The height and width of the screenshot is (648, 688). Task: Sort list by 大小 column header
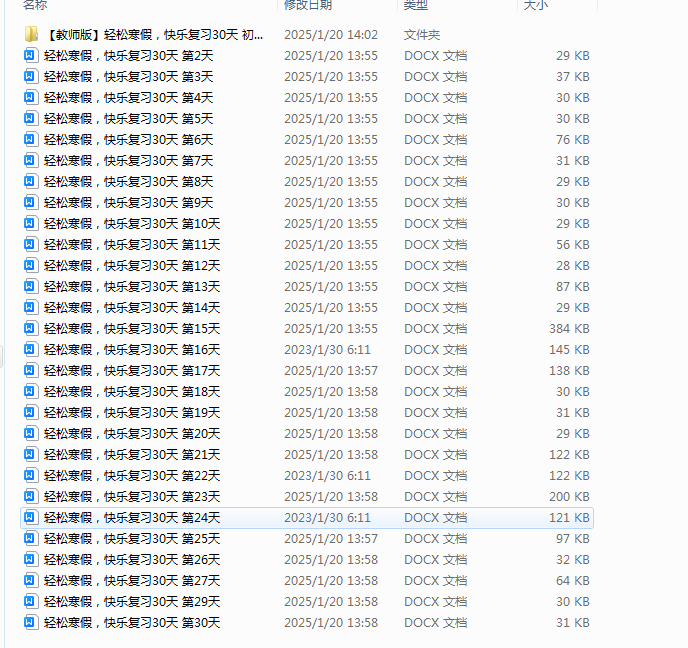pyautogui.click(x=535, y=5)
